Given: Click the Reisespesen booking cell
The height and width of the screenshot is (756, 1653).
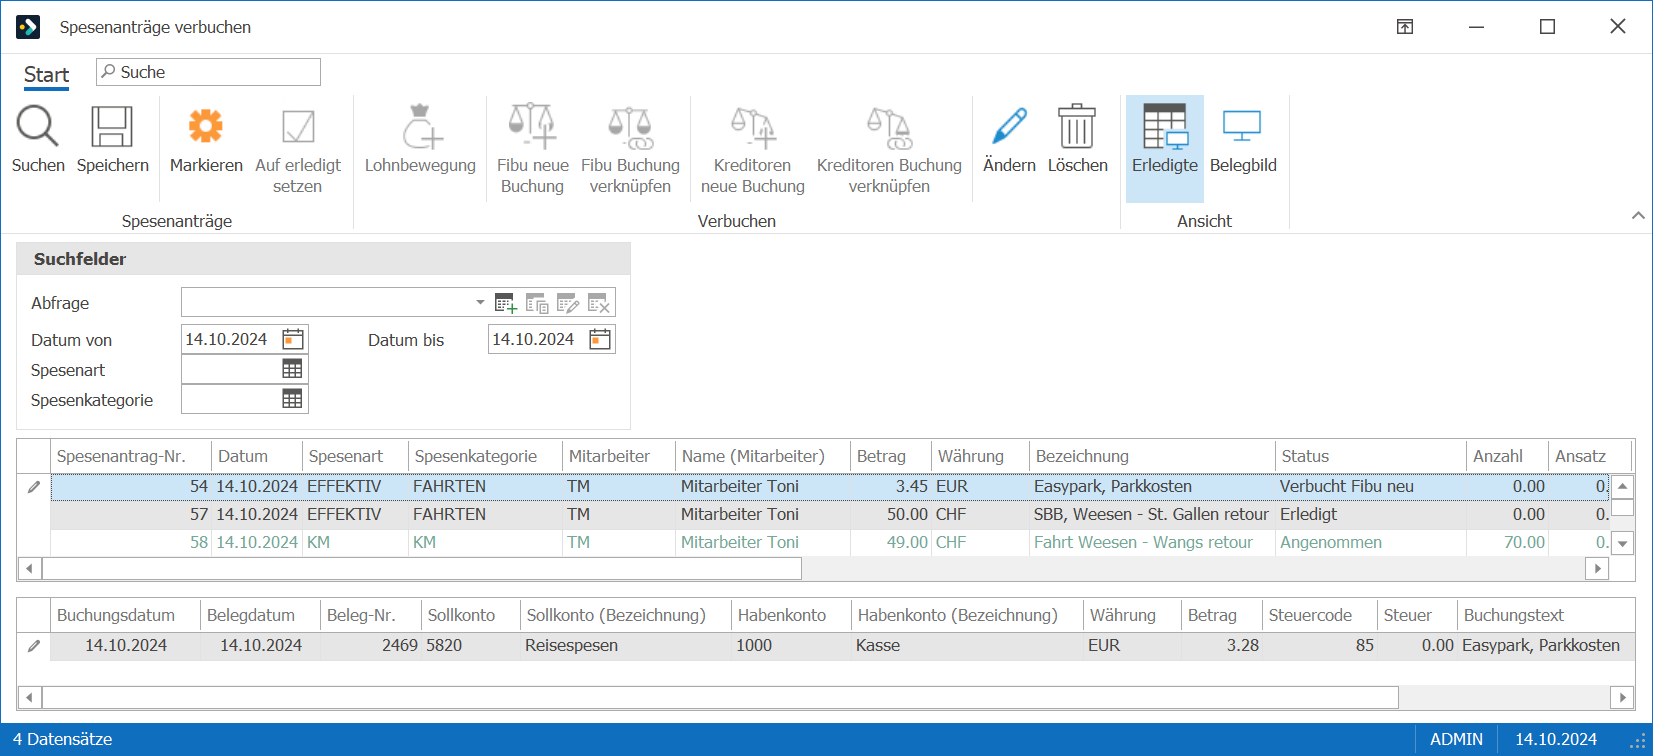Looking at the screenshot, I should (x=626, y=645).
